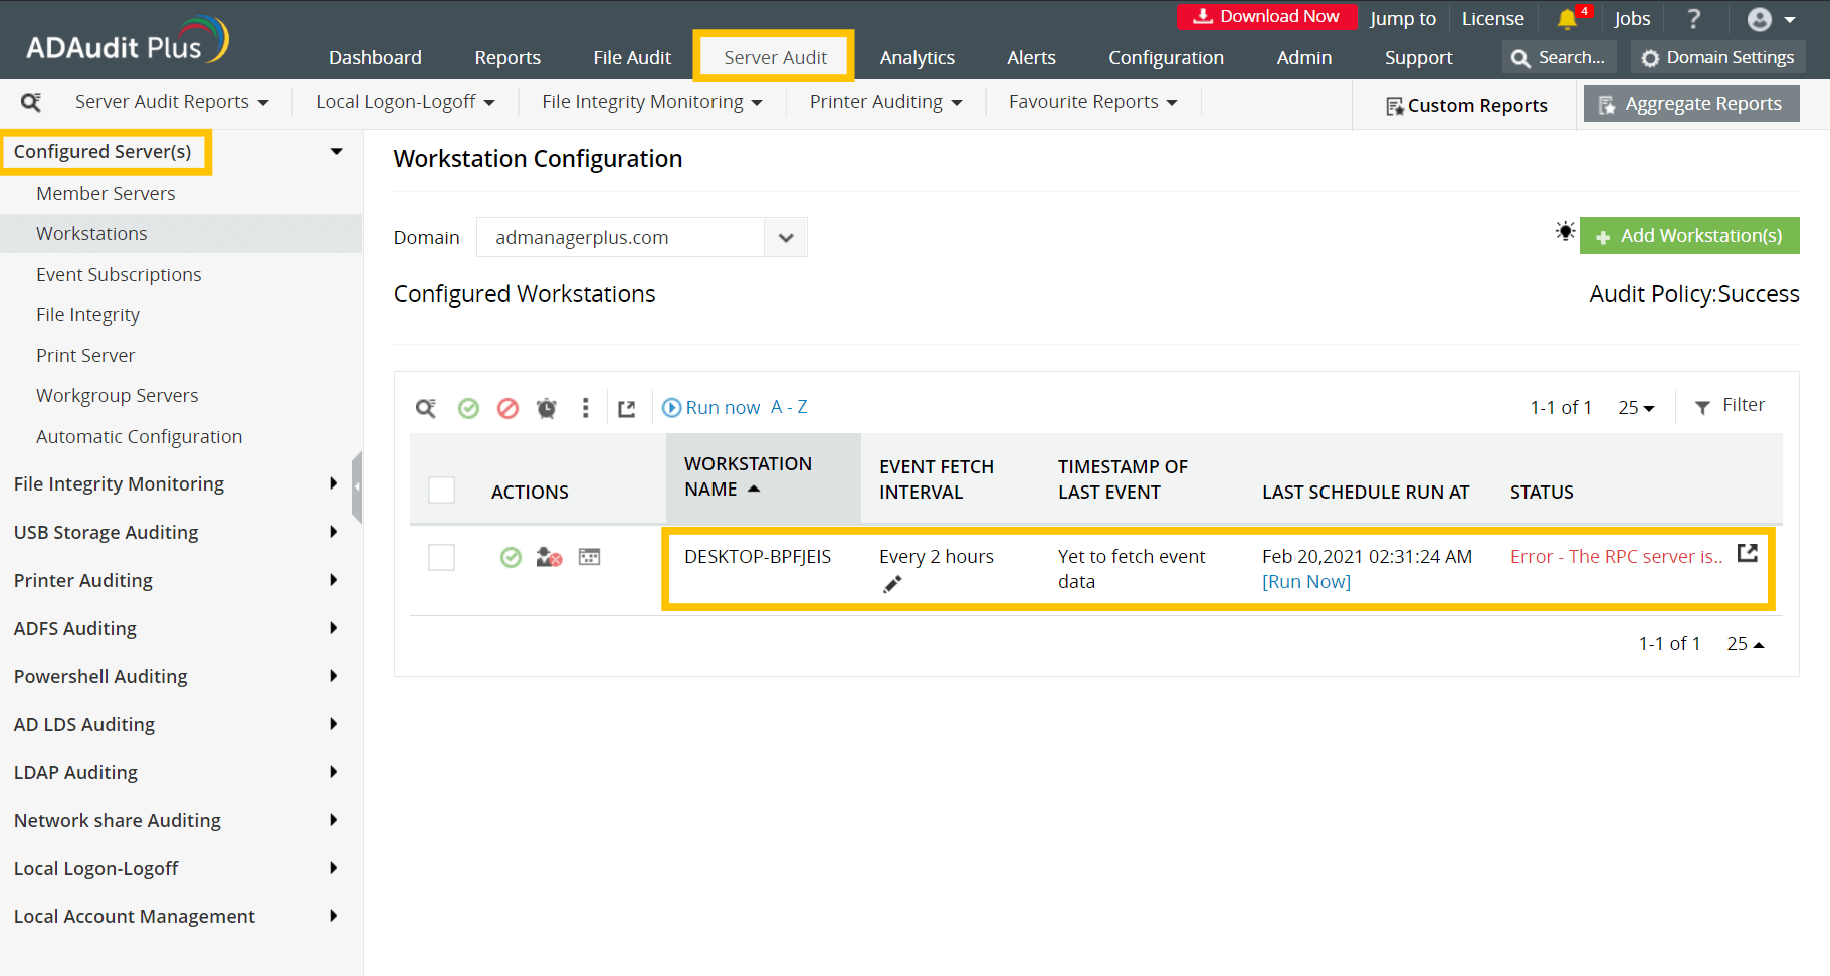Edit event fetch interval using the pencil icon
The height and width of the screenshot is (976, 1830).
(x=892, y=584)
